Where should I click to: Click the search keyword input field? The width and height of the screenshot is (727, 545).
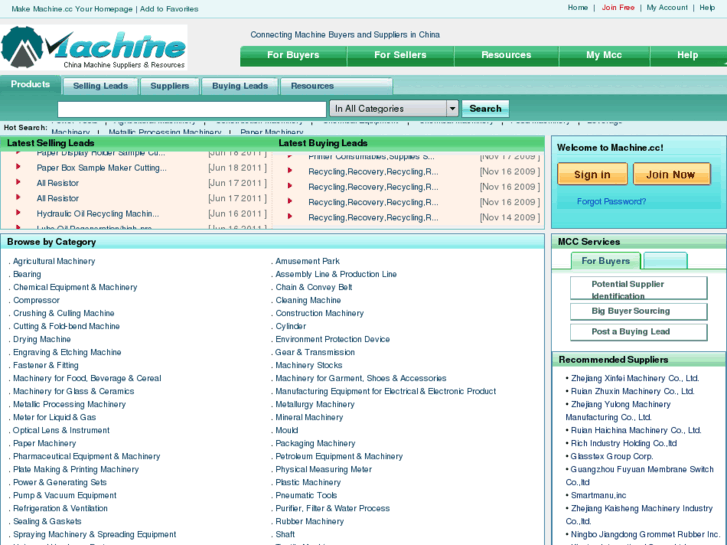(x=192, y=109)
